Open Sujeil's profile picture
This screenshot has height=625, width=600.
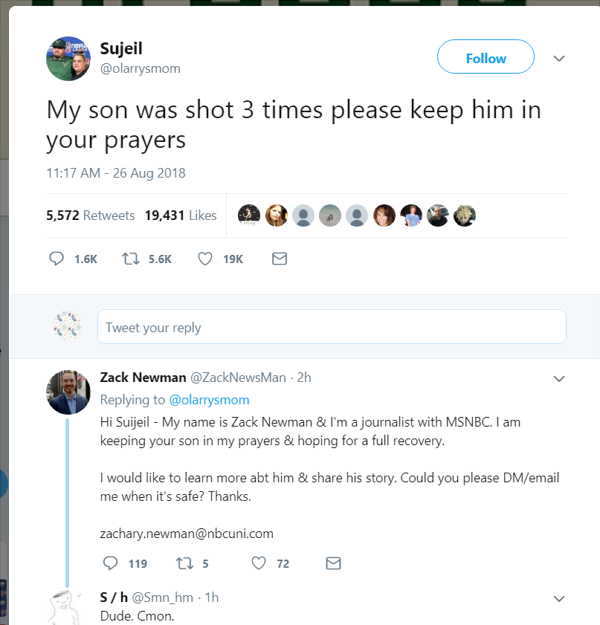click(68, 59)
